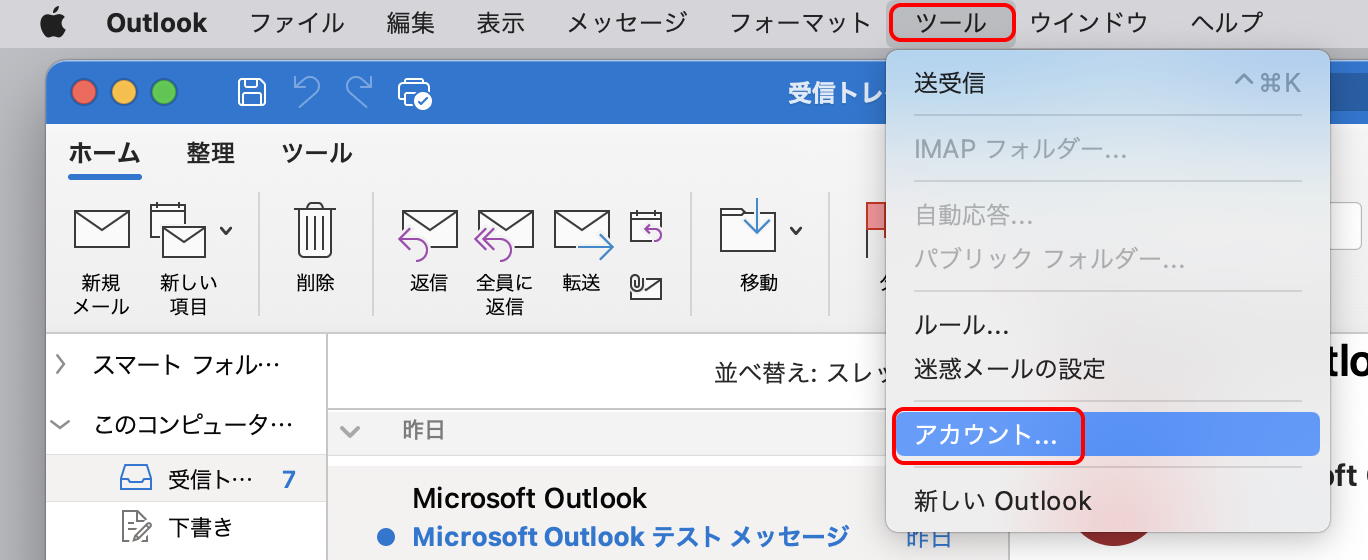Open the Outlook application menu
Image resolution: width=1368 pixels, height=560 pixels.
tap(157, 22)
